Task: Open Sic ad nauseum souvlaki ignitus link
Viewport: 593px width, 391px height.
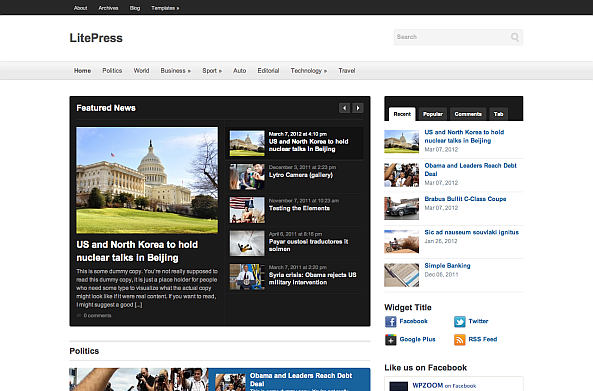Action: tap(472, 232)
